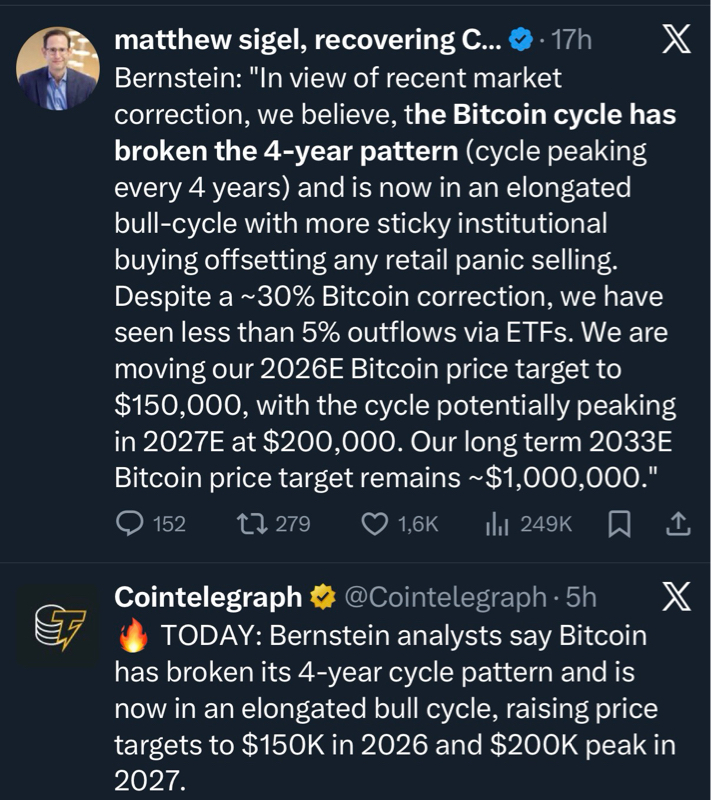Open Cointelegraph's TODAY tweet text
The height and width of the screenshot is (800, 711).
395,710
